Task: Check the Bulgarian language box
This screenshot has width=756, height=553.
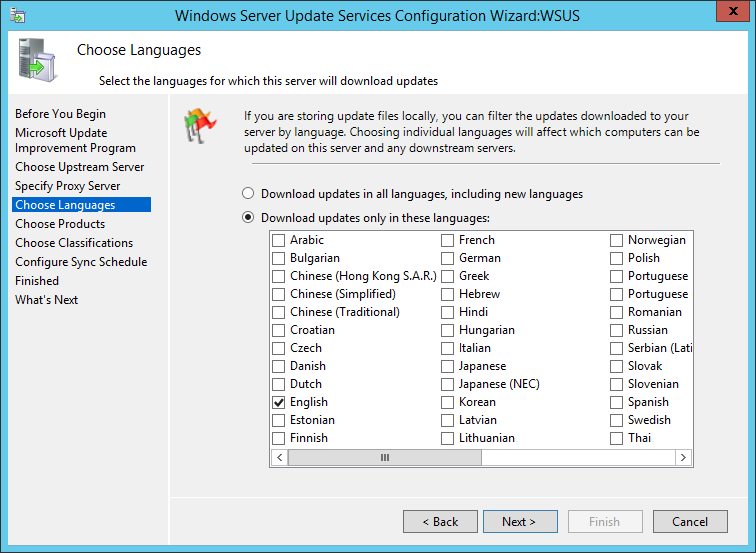Action: pos(279,258)
